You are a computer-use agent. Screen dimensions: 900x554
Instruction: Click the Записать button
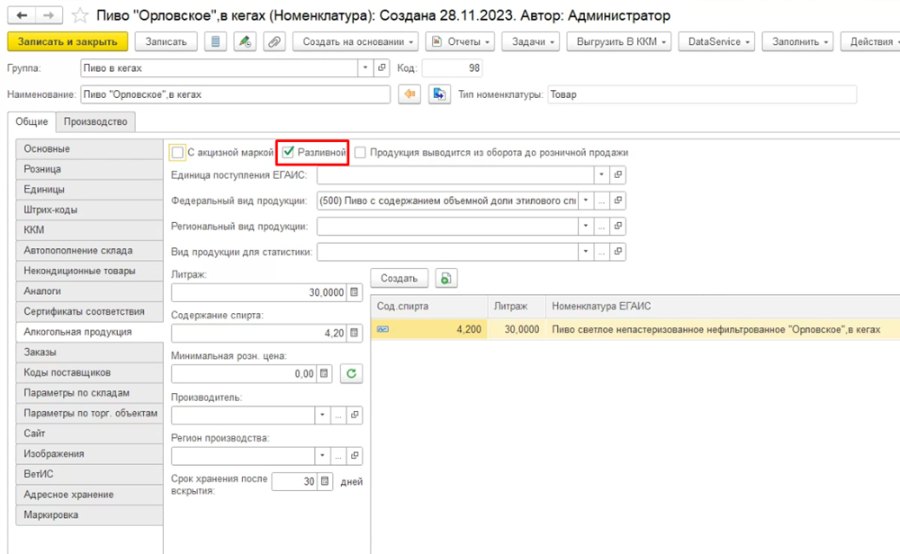tap(166, 42)
